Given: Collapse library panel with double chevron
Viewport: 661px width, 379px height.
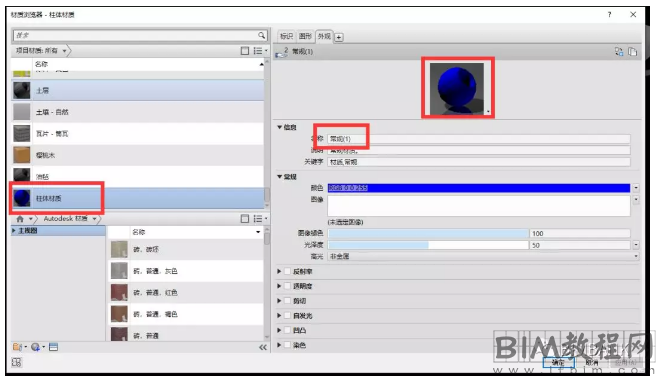Looking at the screenshot, I should point(263,347).
